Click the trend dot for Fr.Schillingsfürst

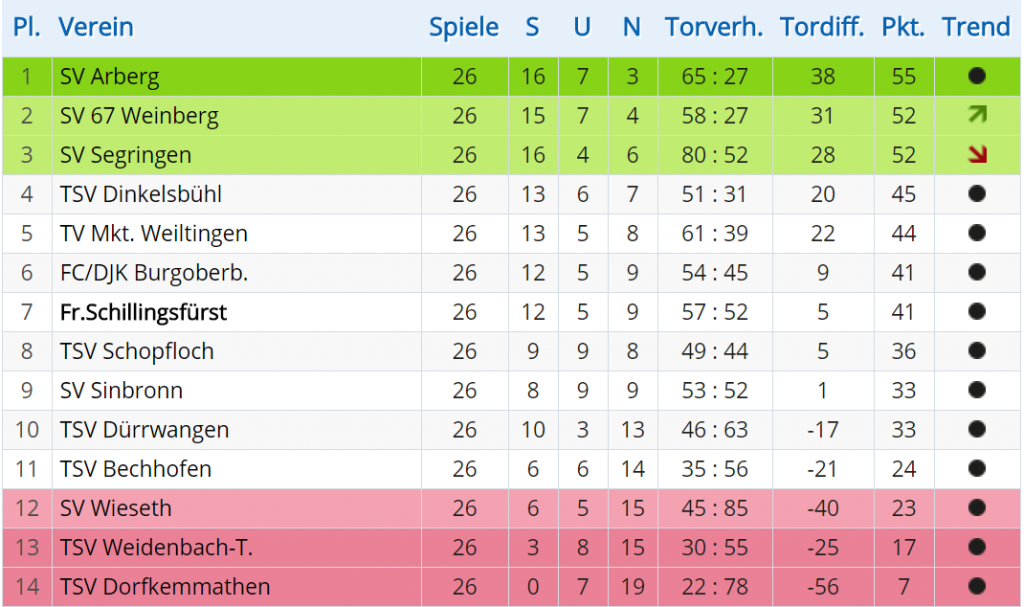click(977, 311)
